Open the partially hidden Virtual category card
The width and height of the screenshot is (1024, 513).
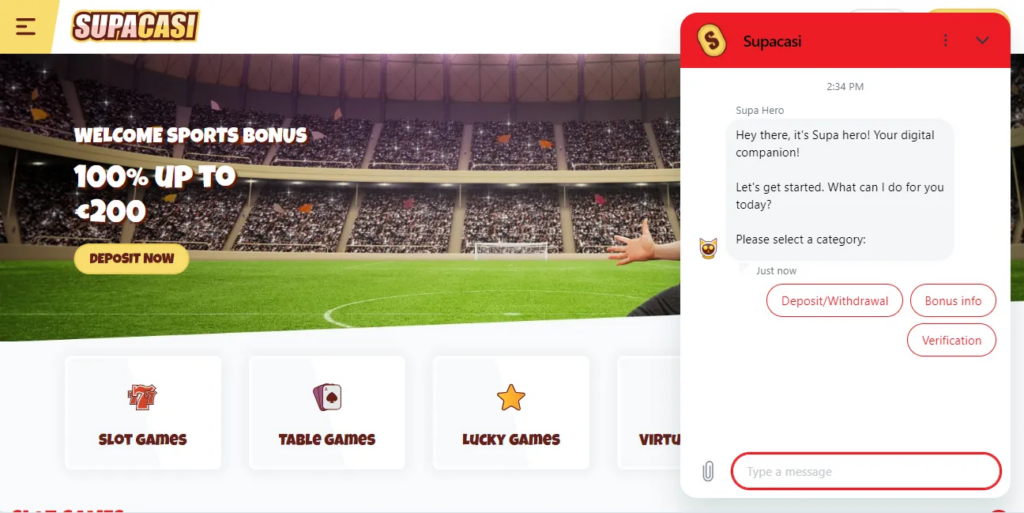point(648,412)
